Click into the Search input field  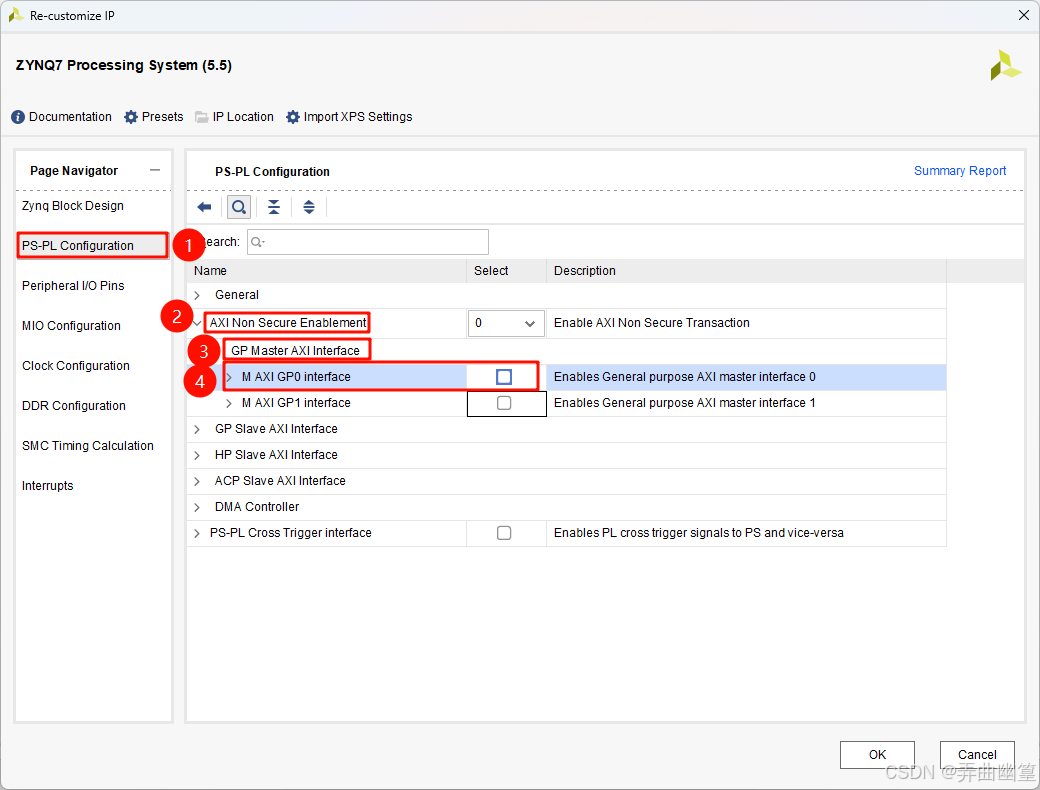point(368,242)
